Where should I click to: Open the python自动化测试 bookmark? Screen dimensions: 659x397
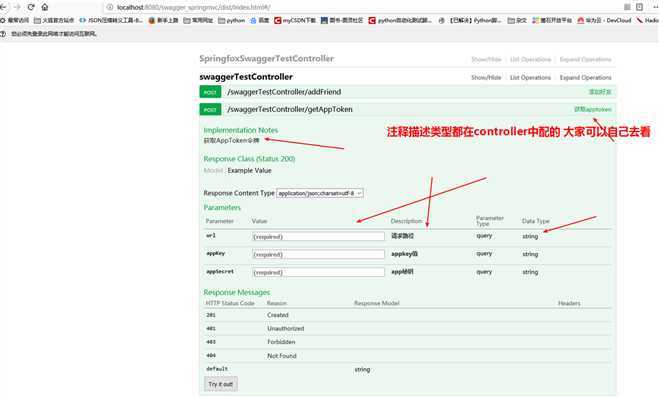click(400, 20)
